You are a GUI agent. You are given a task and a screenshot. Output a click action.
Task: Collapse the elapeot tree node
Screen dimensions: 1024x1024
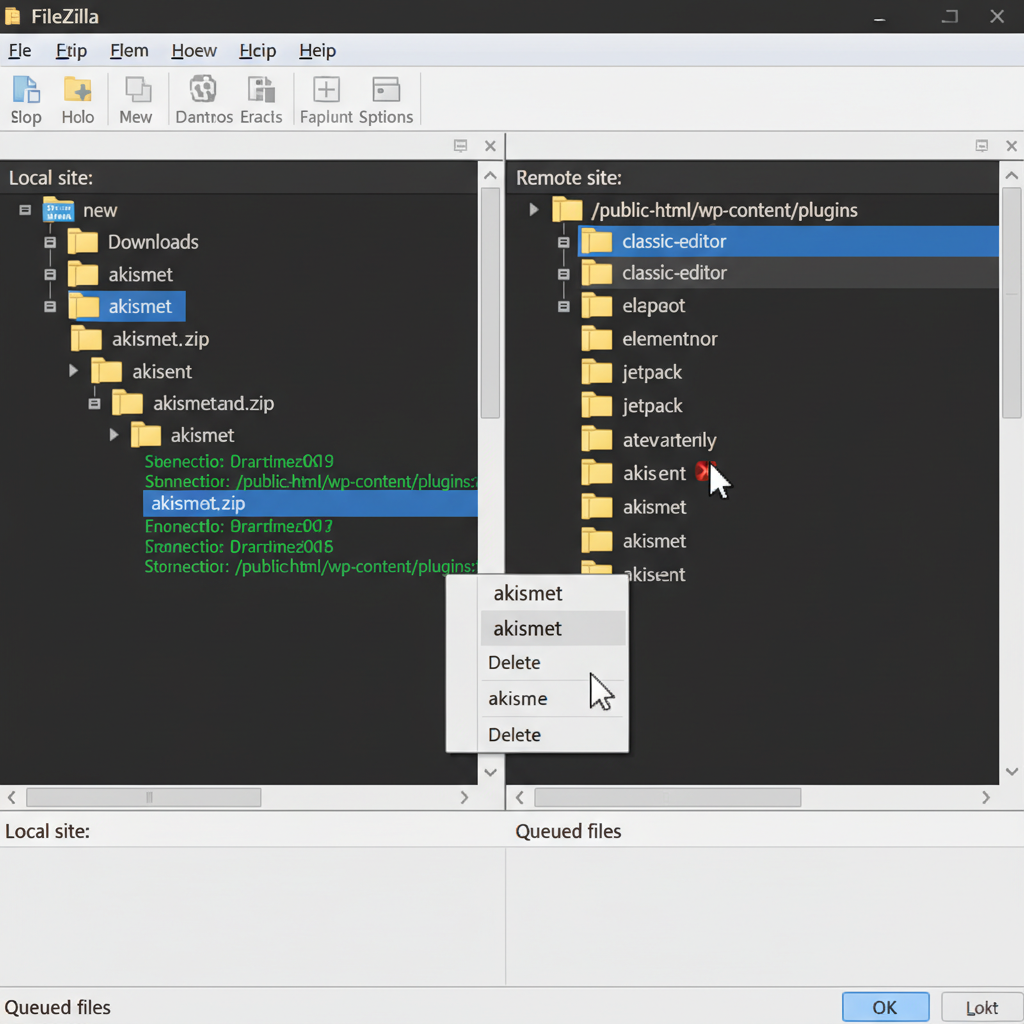[564, 306]
